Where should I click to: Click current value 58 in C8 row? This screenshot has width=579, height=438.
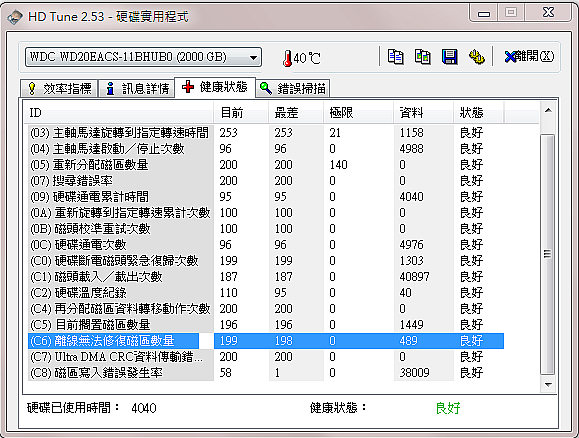click(x=226, y=373)
